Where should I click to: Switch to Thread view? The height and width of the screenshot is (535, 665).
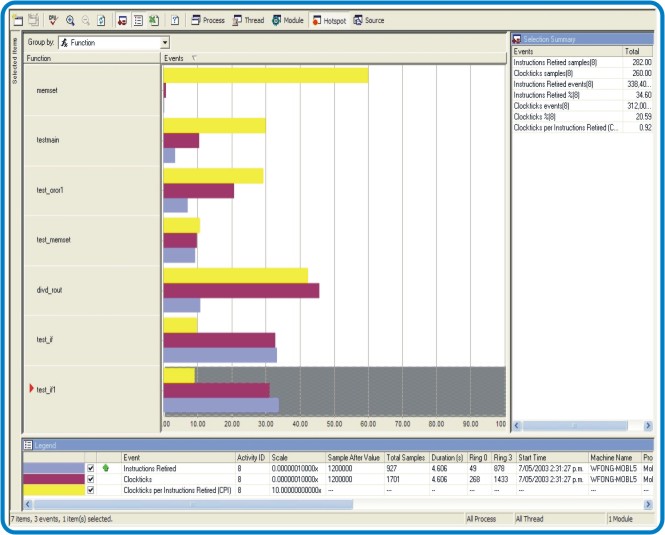(249, 20)
